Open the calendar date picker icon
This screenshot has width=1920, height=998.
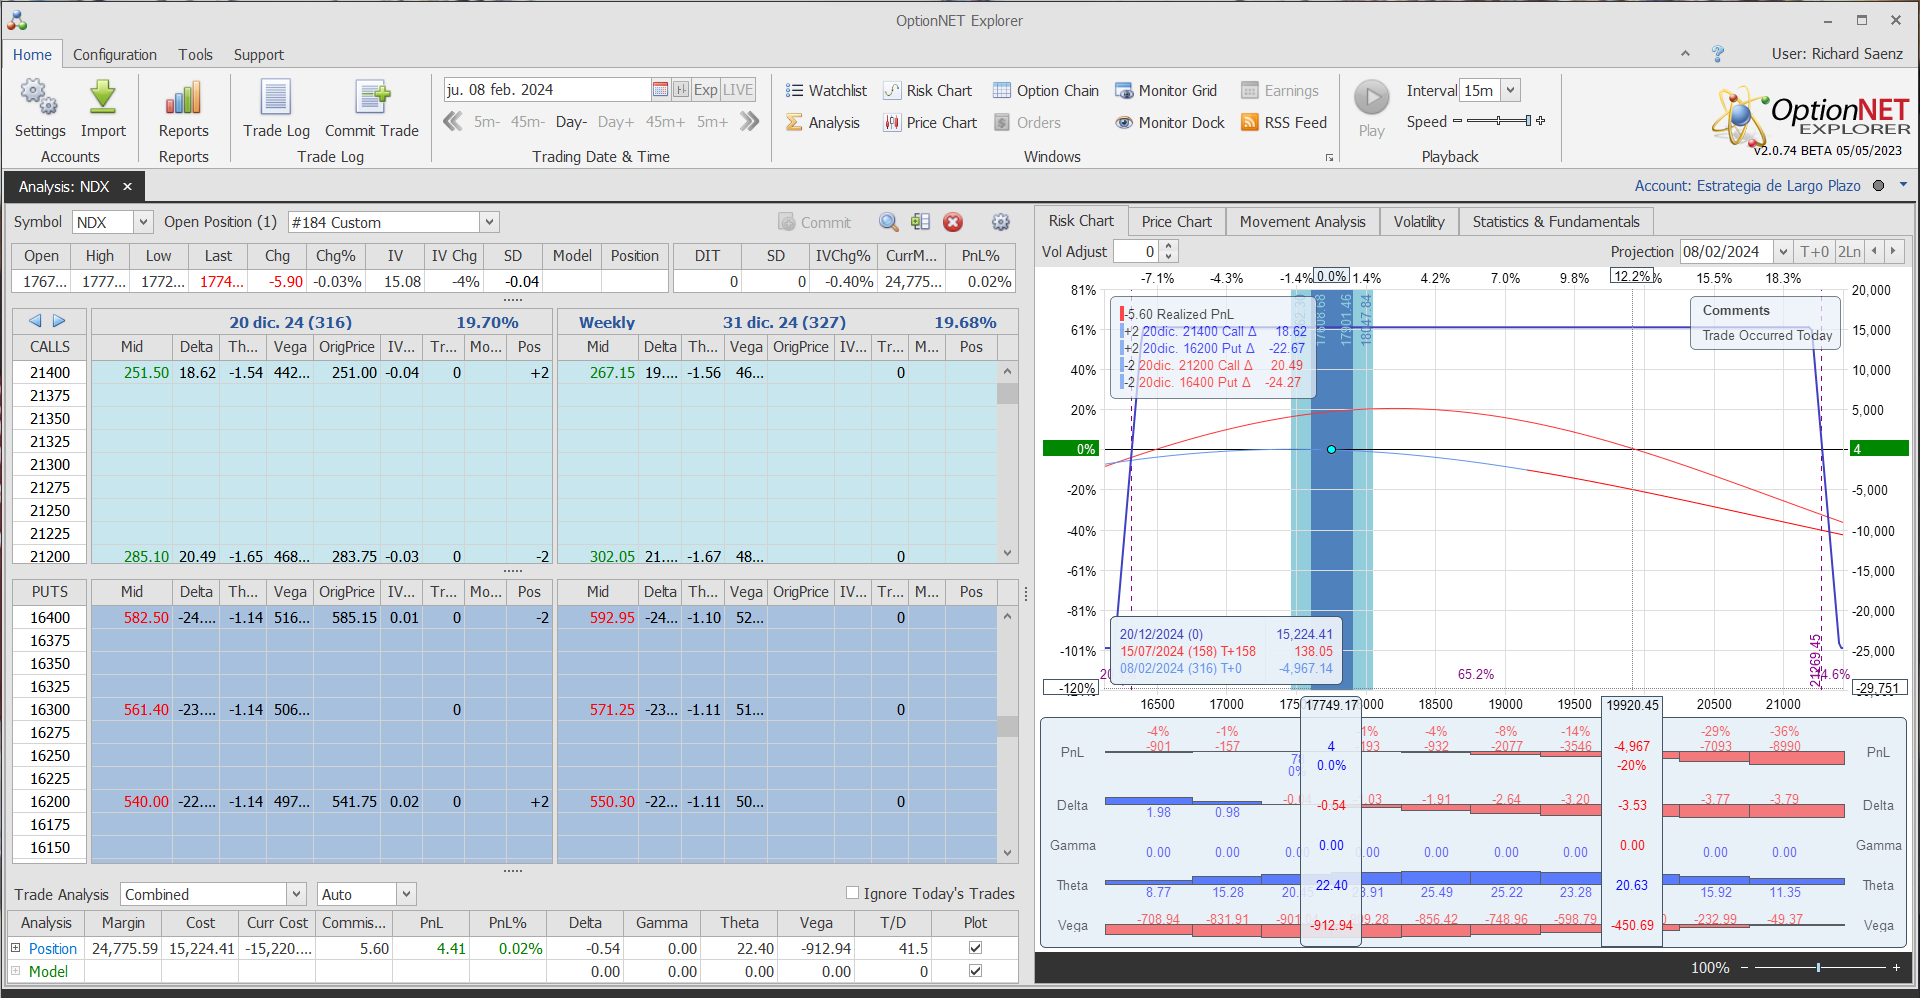pos(660,89)
